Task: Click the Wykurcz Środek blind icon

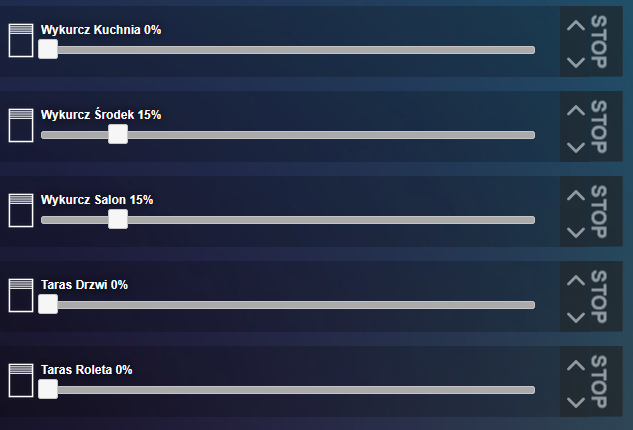Action: 21,126
